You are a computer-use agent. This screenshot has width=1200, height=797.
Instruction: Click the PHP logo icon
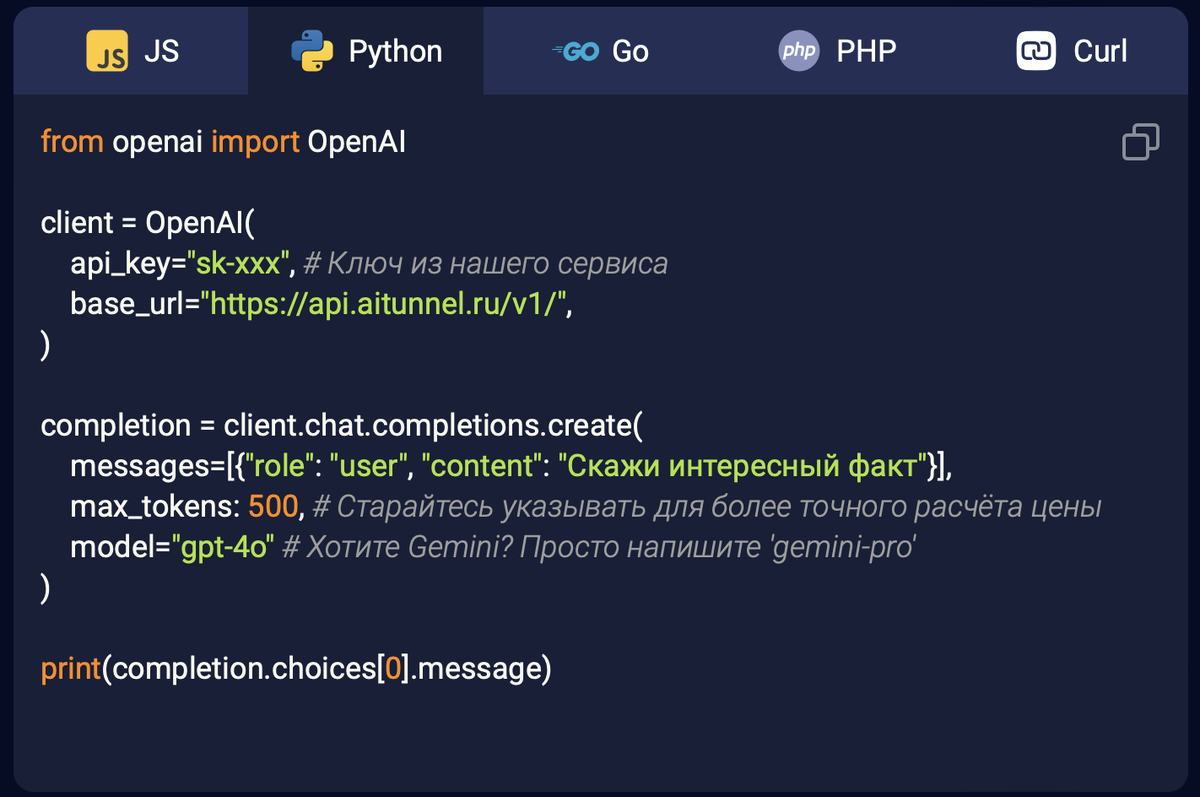pos(798,50)
